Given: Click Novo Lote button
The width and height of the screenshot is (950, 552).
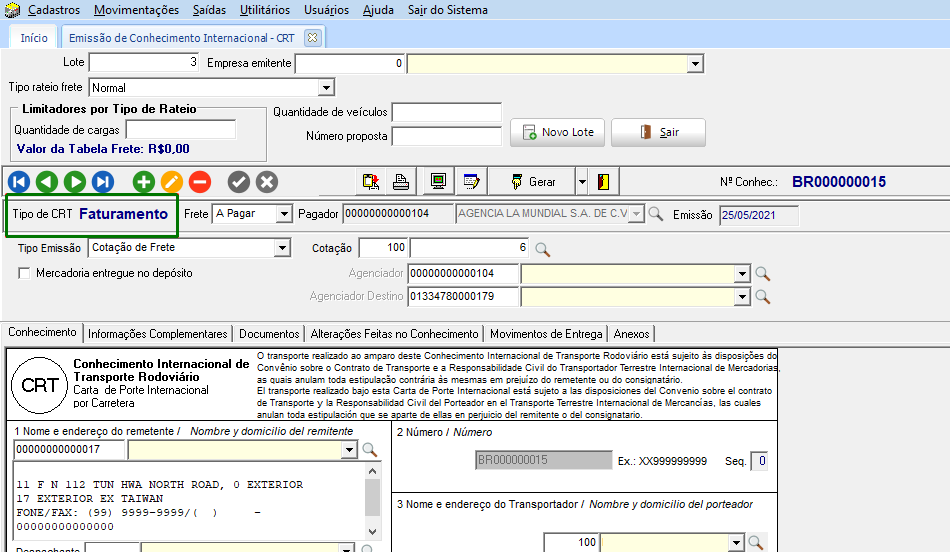Looking at the screenshot, I should (557, 132).
